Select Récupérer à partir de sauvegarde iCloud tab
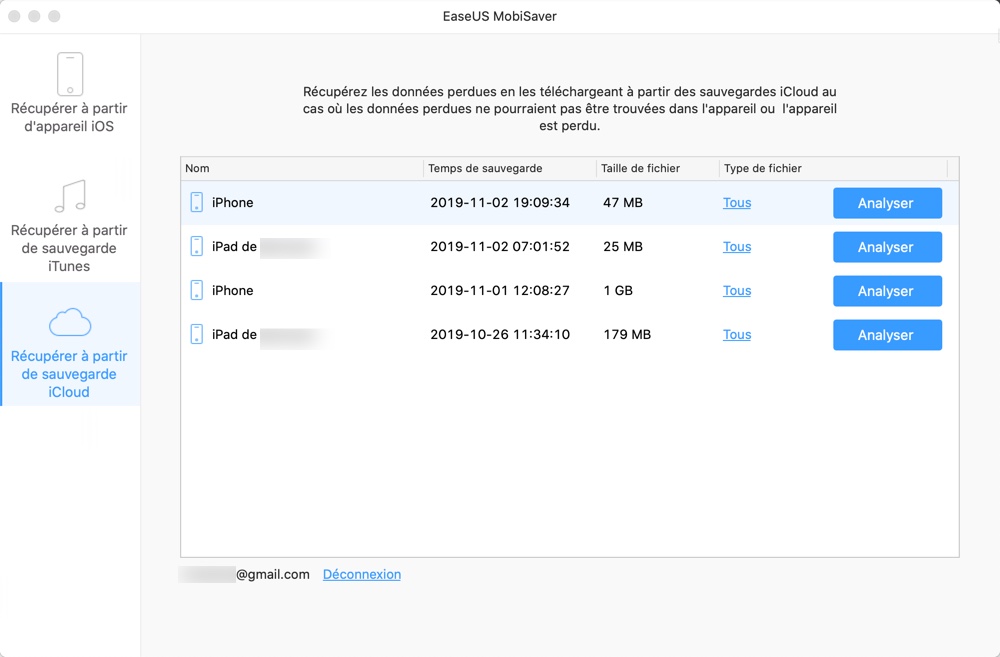Screen dimensions: 1000x657 pos(70,373)
